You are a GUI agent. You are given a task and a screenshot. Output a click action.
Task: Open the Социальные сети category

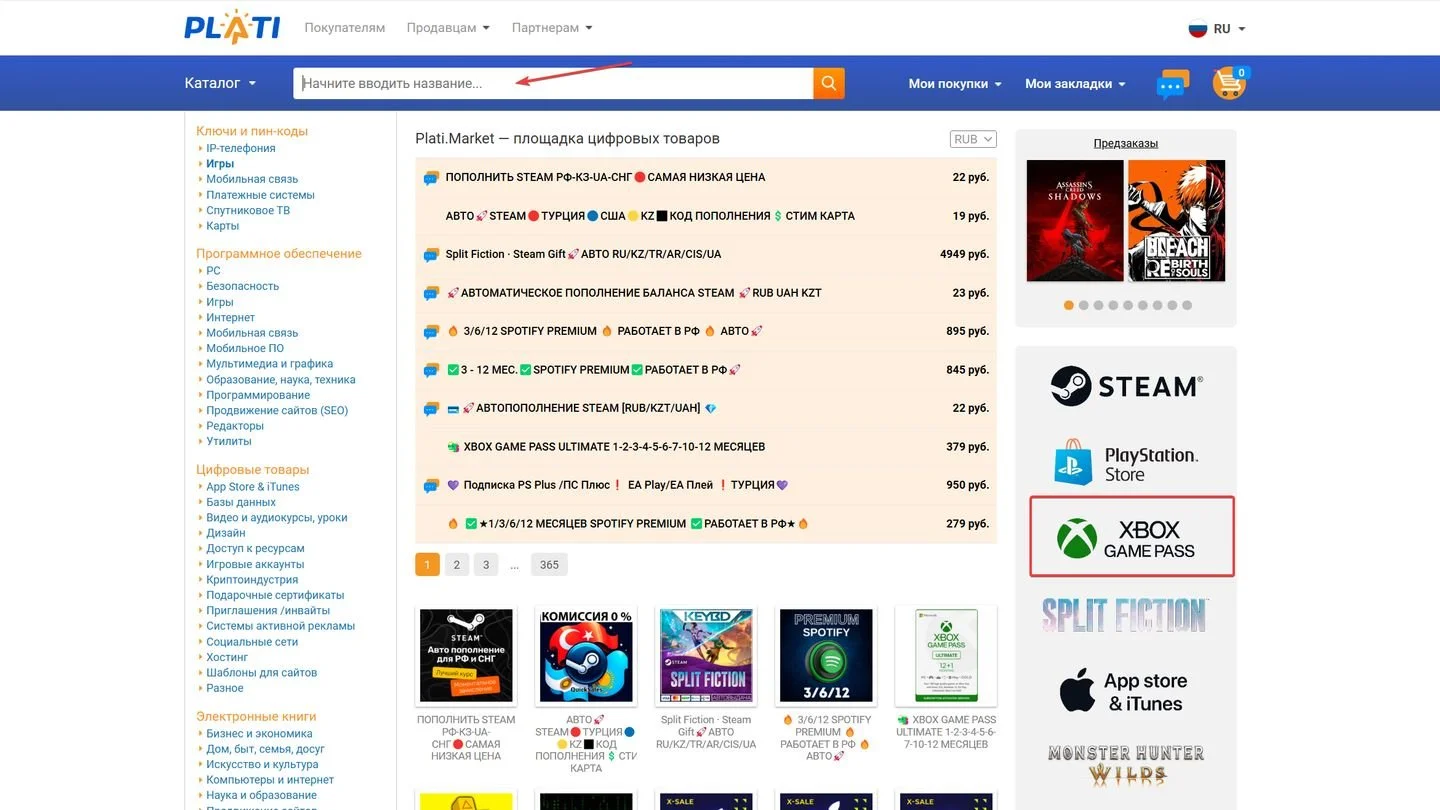click(252, 642)
